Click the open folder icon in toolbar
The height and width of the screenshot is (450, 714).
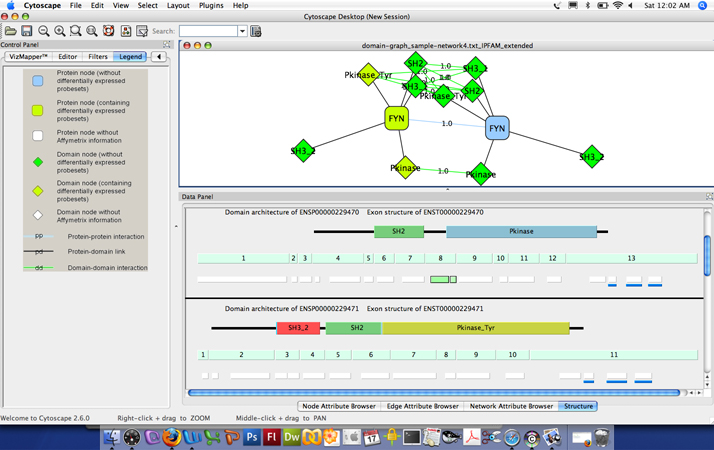(x=10, y=31)
